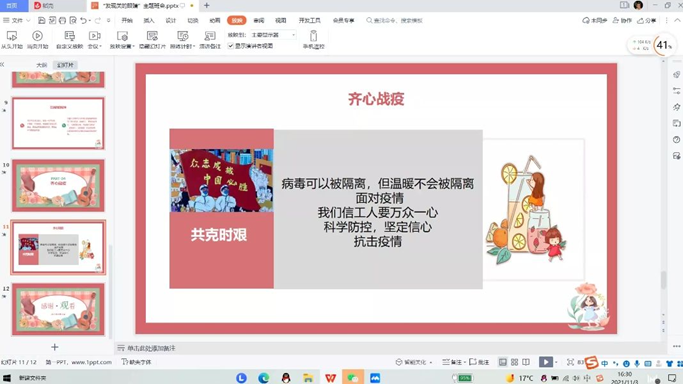Open the display monitor combo box
The image size is (683, 384).
[273, 34]
